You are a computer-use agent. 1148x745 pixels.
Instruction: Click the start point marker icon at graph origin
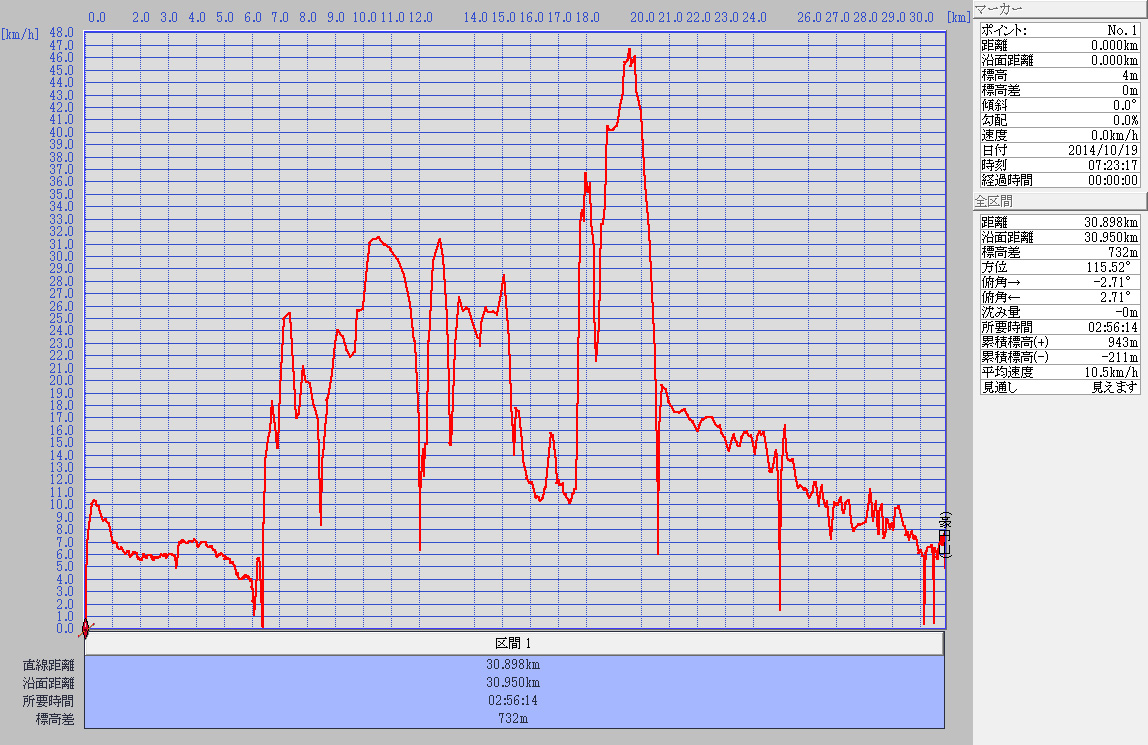click(x=85, y=628)
